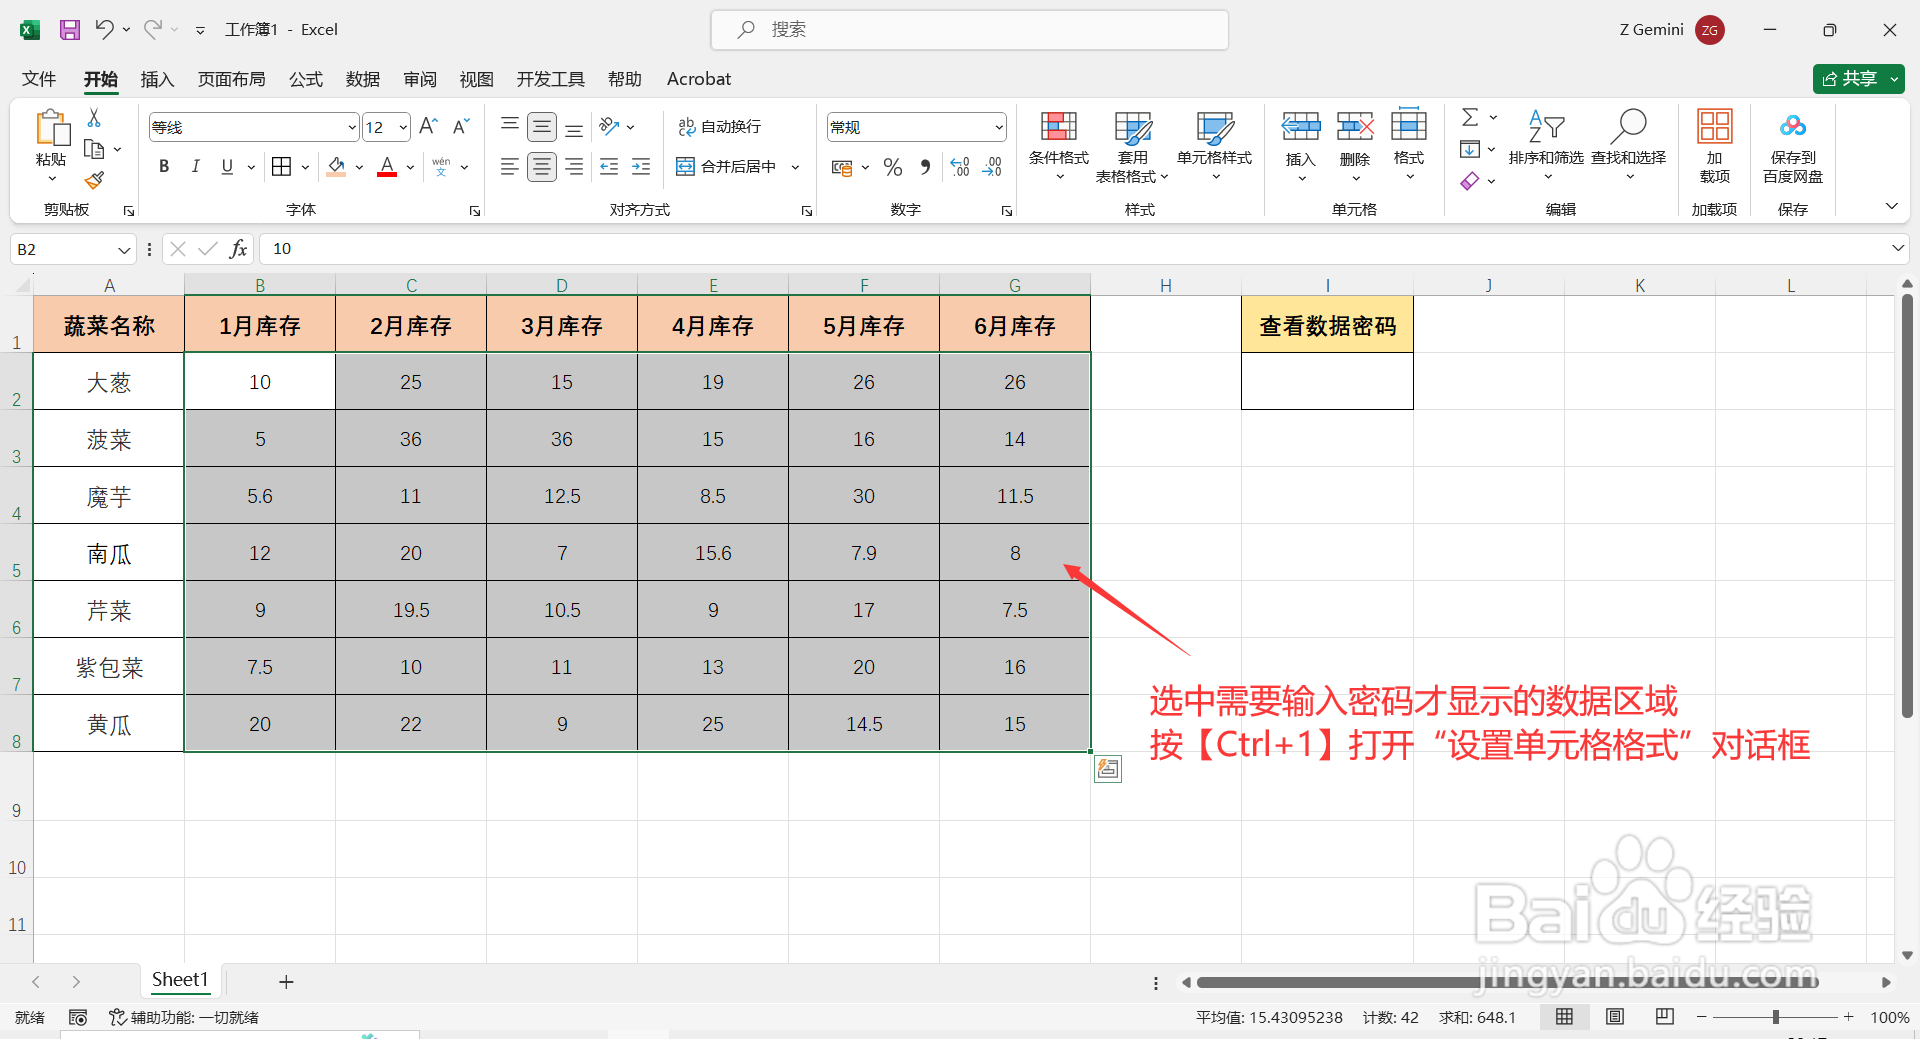
Task: Click the search box (搜索)
Action: (970, 30)
